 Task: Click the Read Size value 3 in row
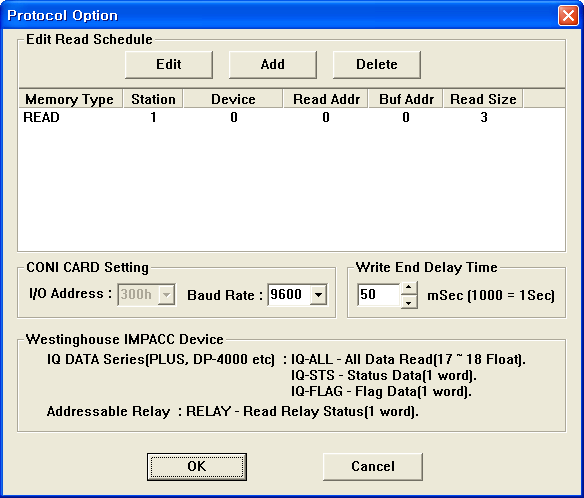pyautogui.click(x=483, y=118)
